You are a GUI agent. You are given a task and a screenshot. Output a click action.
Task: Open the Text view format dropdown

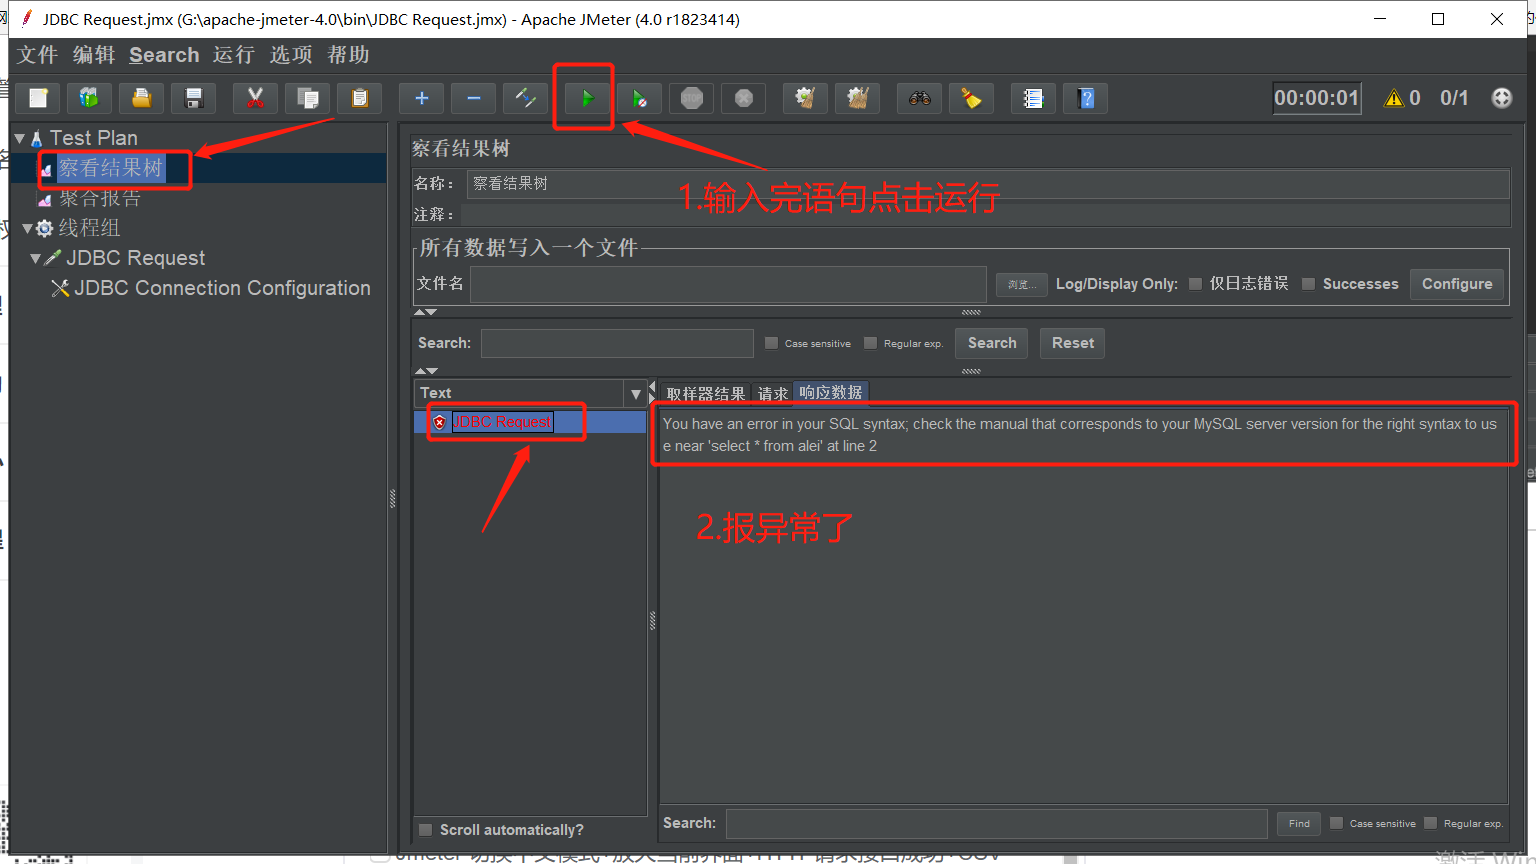[637, 393]
